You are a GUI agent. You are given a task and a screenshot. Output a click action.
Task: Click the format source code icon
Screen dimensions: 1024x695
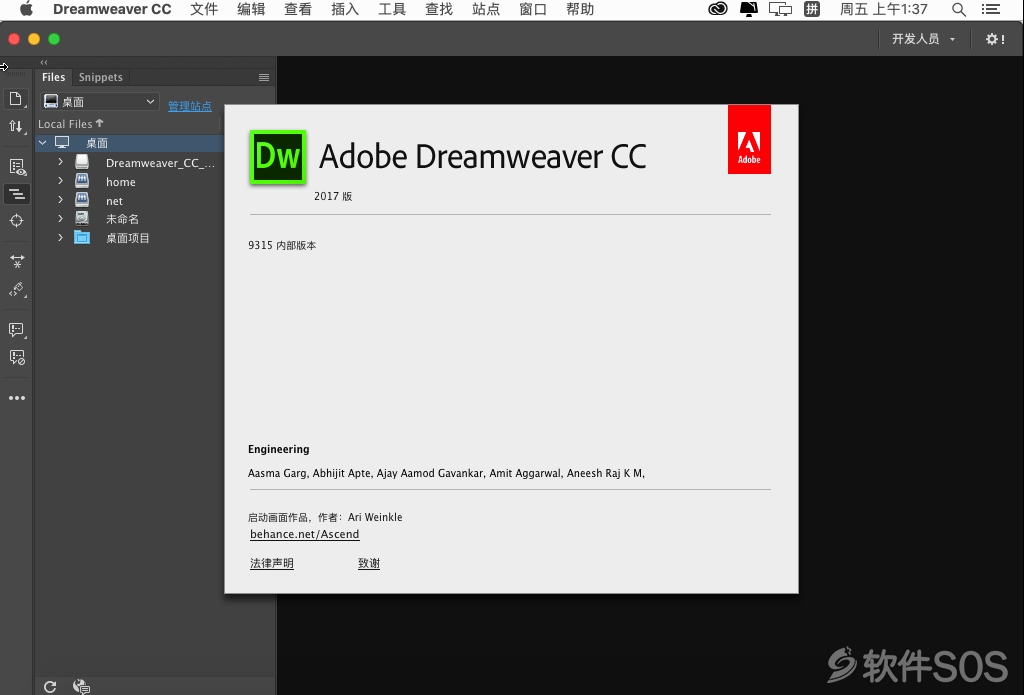pos(17,194)
